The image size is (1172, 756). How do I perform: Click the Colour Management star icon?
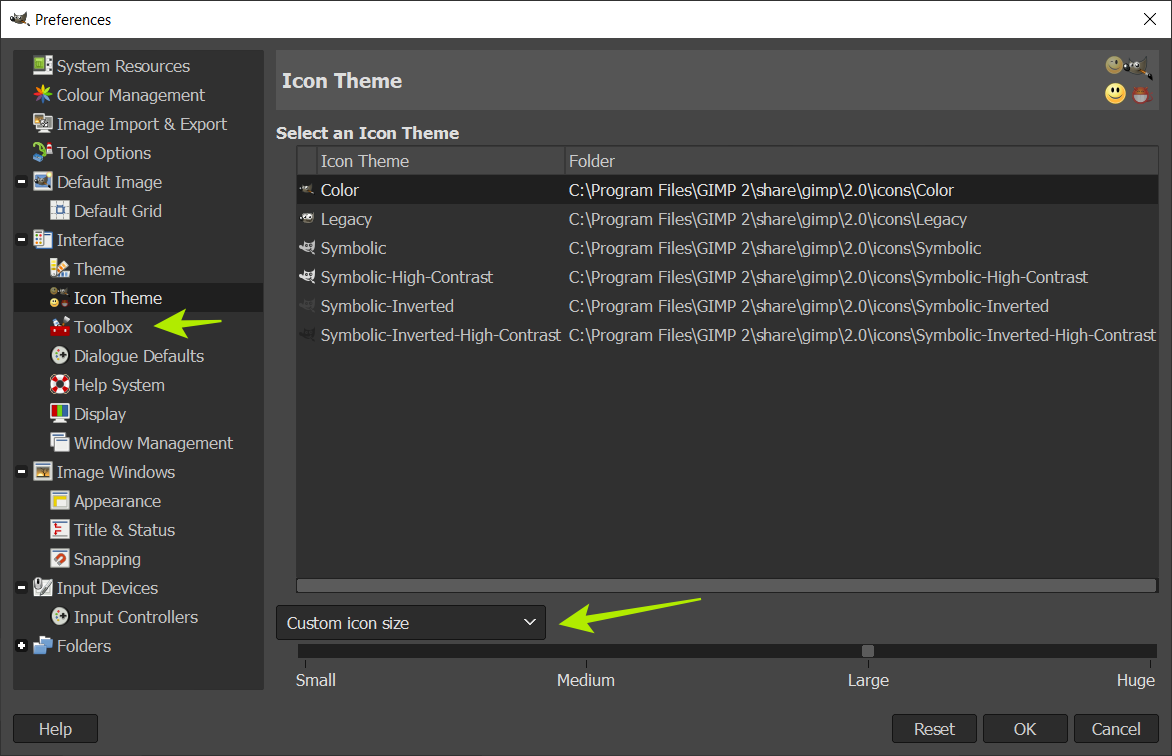[x=43, y=94]
